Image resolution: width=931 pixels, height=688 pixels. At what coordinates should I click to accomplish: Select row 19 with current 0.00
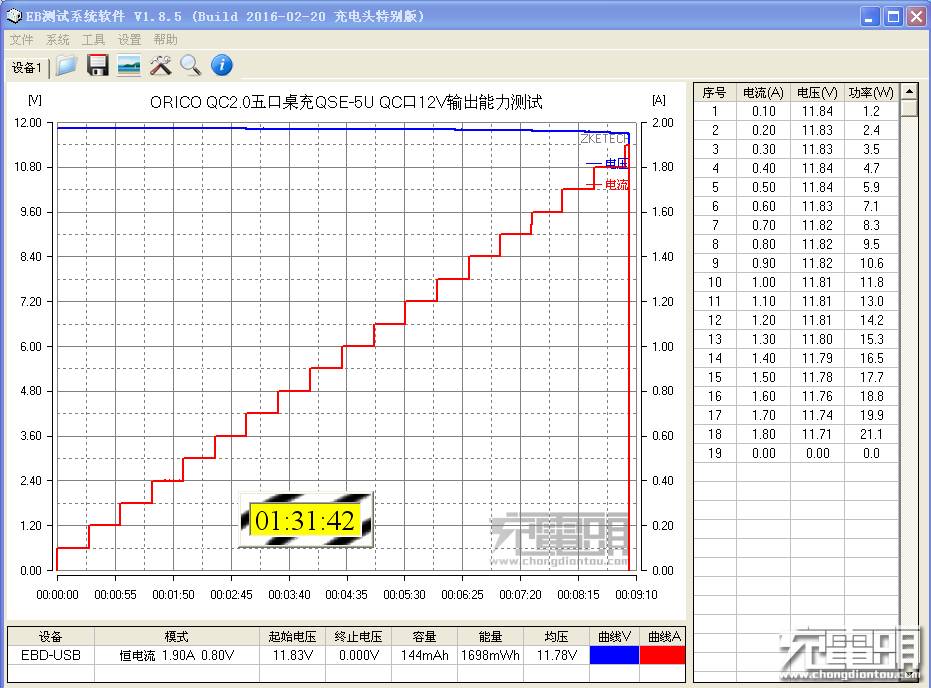(796, 453)
